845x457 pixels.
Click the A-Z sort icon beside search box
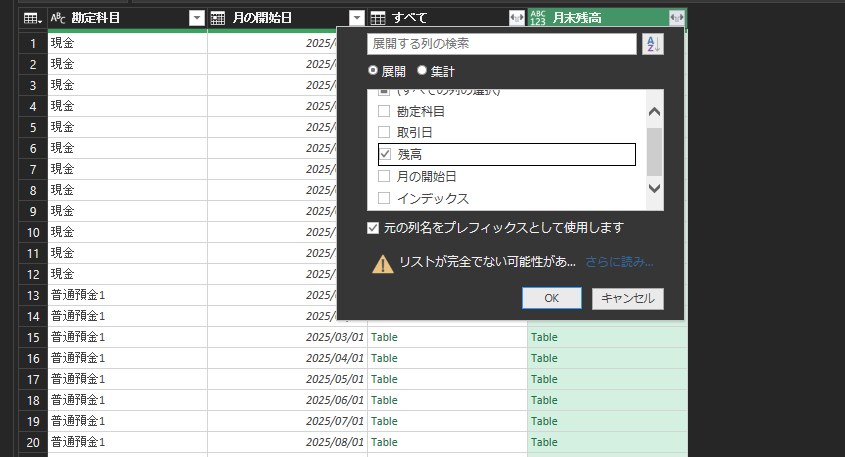pyautogui.click(x=652, y=44)
